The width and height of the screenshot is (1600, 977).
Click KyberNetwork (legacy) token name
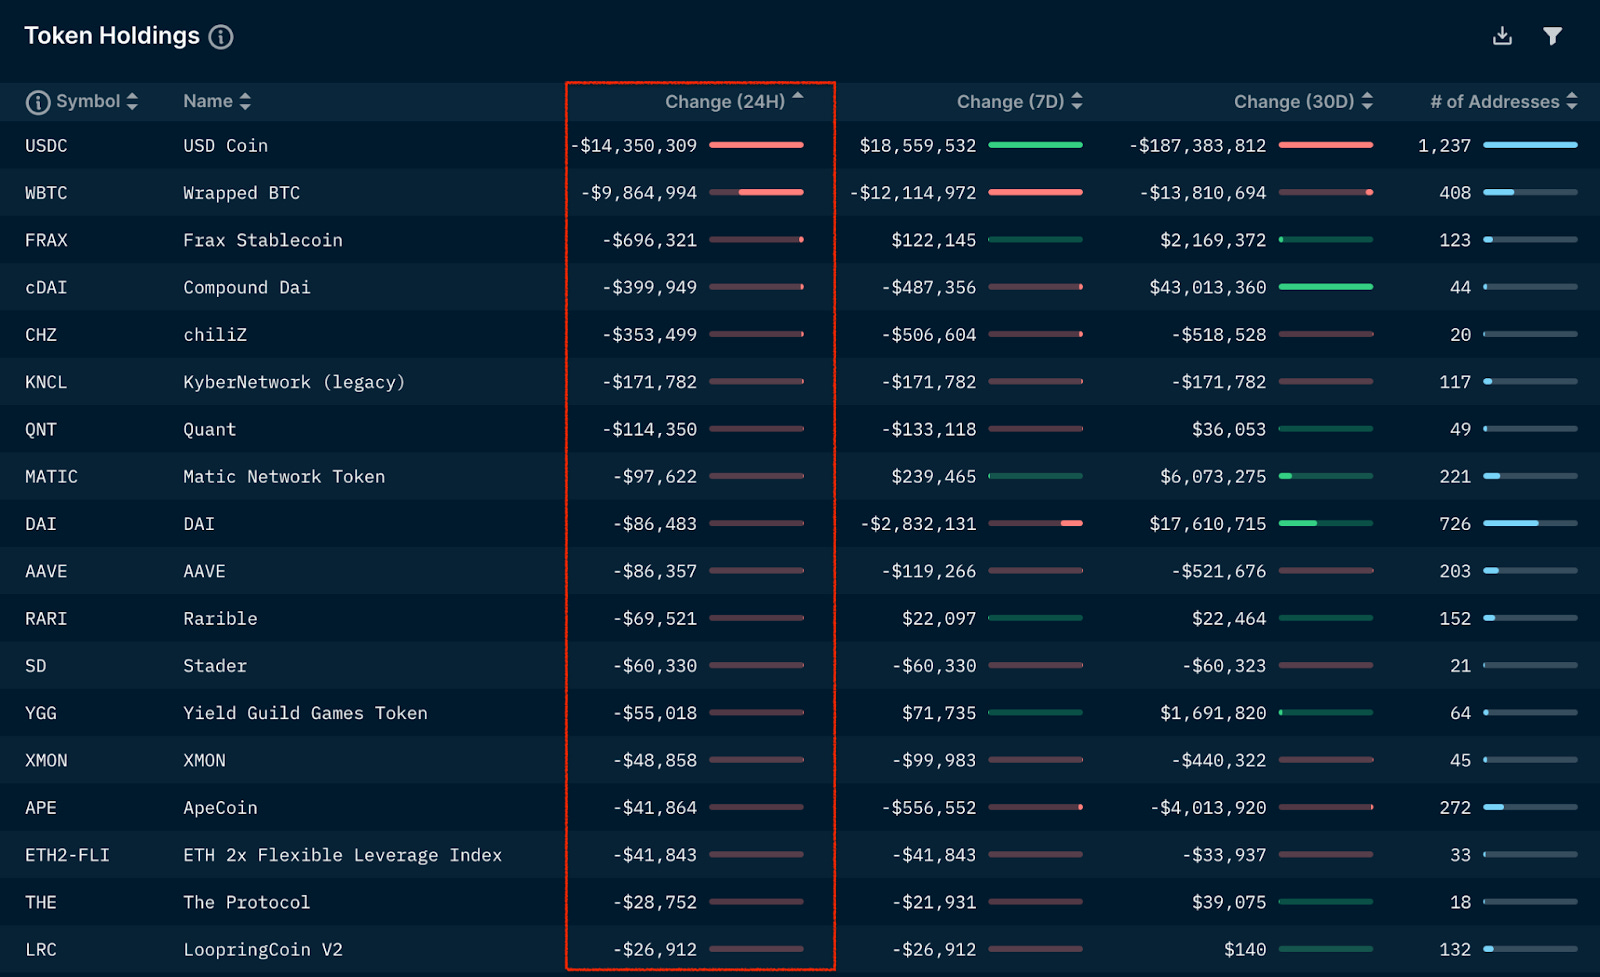pyautogui.click(x=294, y=382)
